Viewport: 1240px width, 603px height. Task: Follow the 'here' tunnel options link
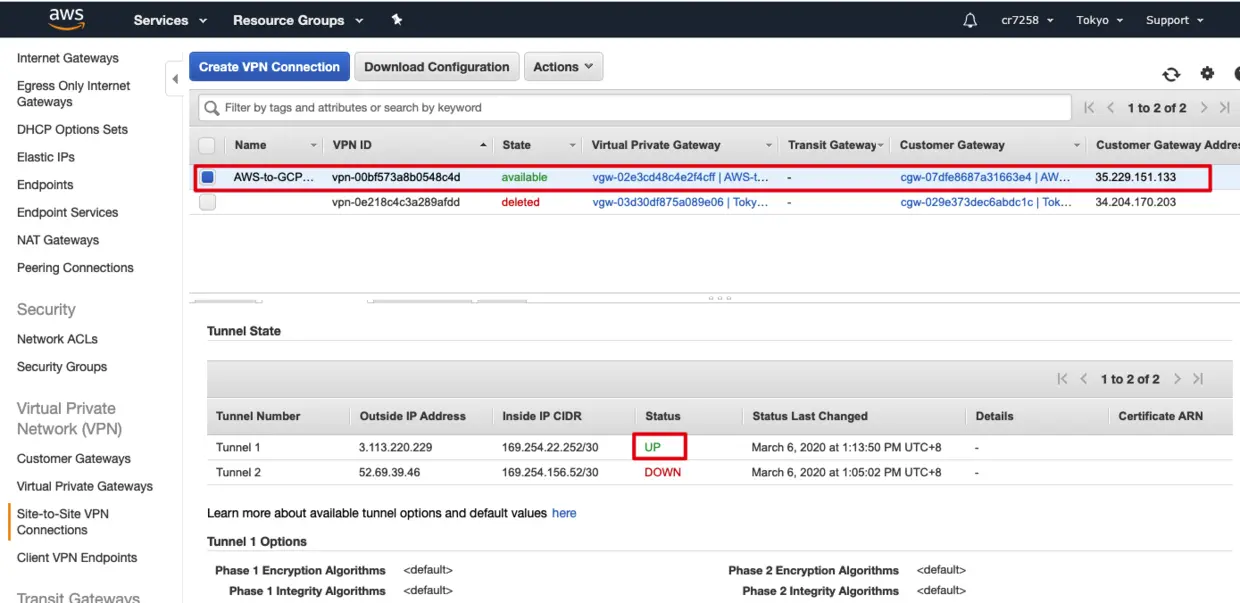tap(564, 513)
